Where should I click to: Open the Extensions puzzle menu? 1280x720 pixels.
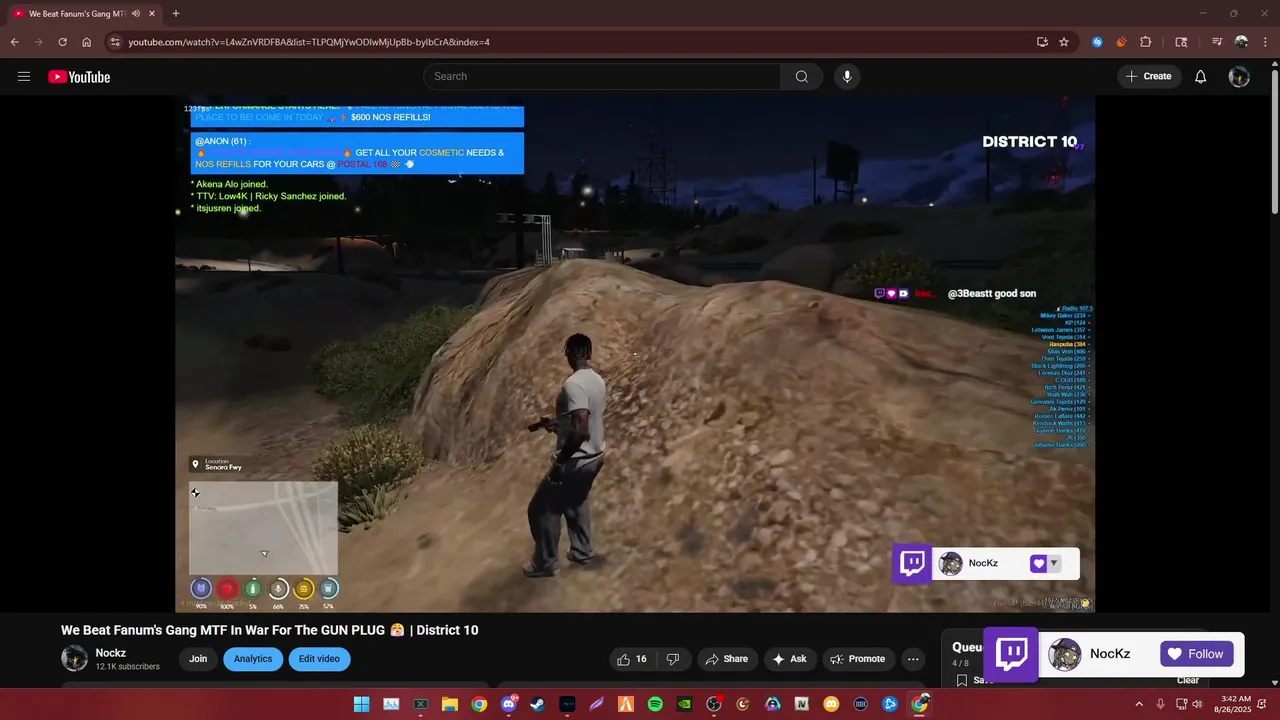[1146, 42]
